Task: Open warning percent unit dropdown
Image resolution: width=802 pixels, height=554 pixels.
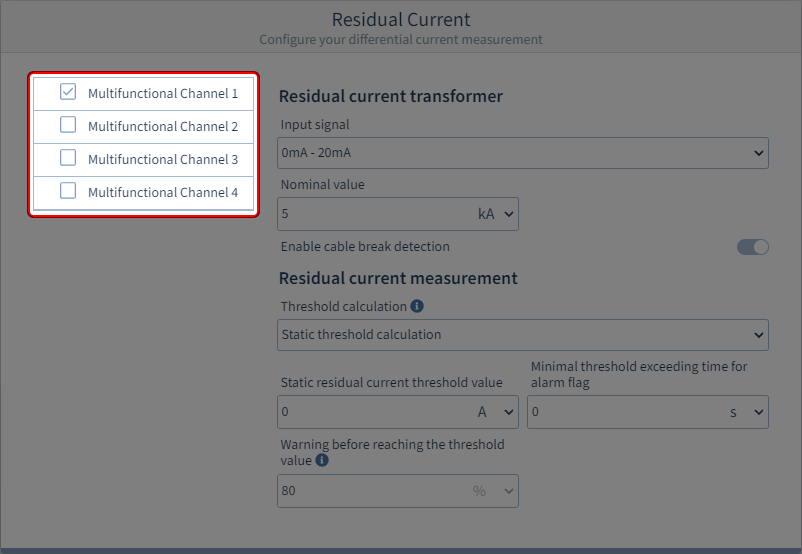Action: (x=494, y=491)
